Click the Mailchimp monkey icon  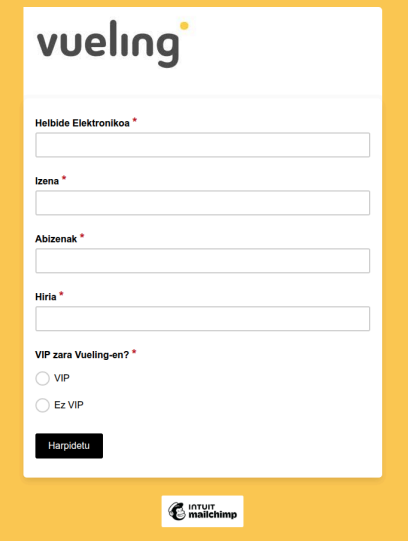(x=177, y=511)
